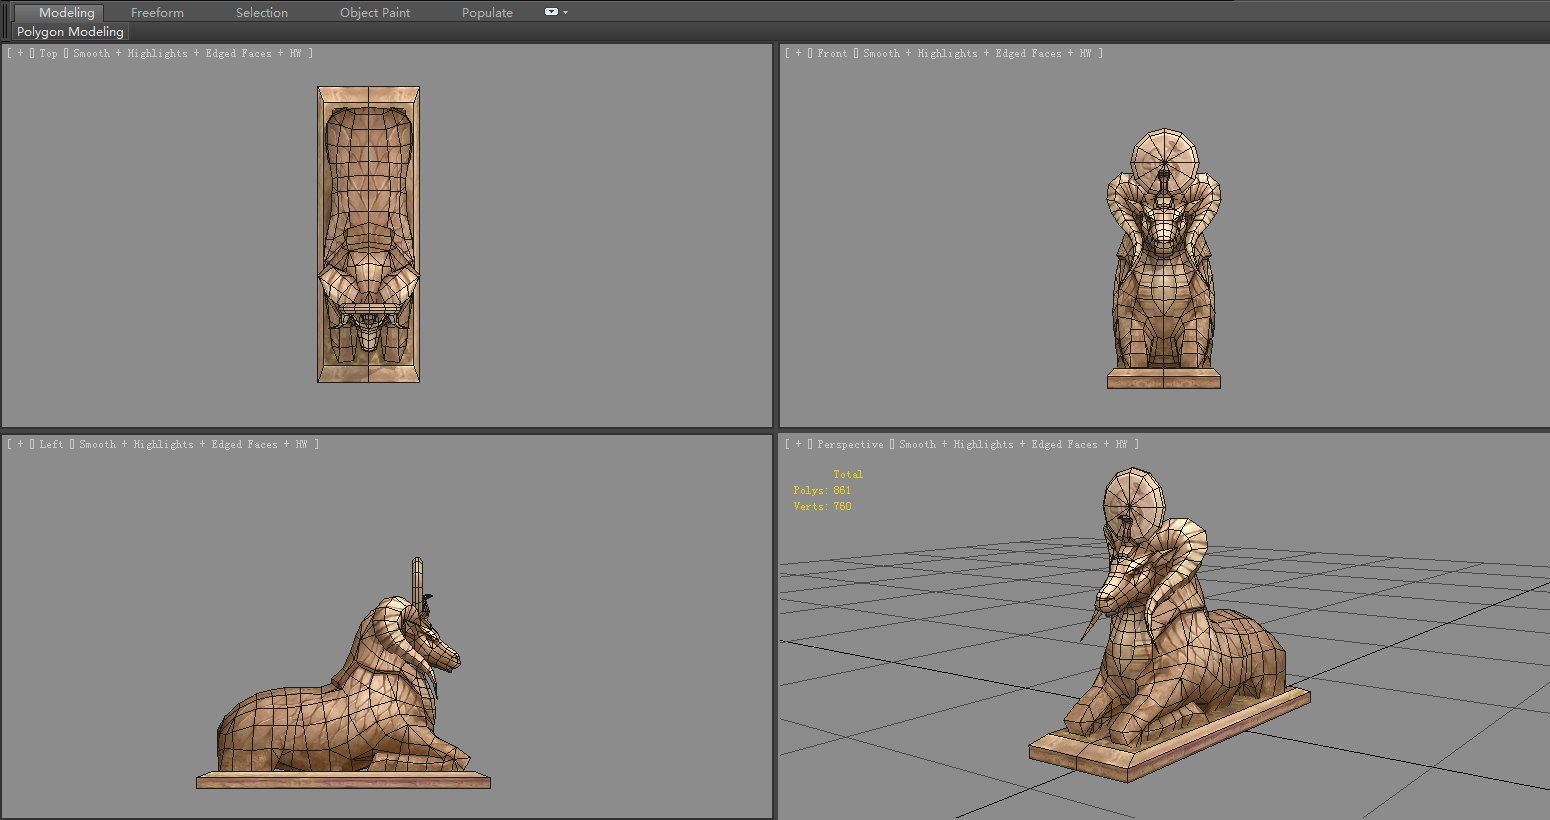Click the Front viewport view name label

click(832, 53)
